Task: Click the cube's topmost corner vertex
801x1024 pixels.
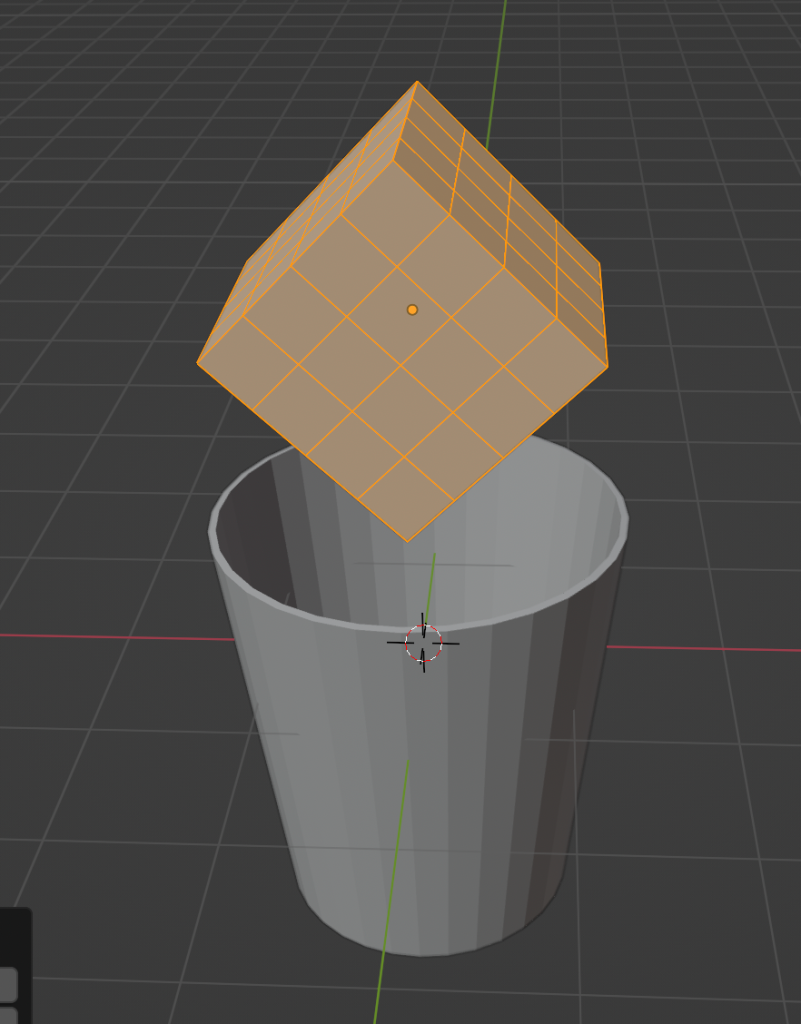Action: [417, 82]
